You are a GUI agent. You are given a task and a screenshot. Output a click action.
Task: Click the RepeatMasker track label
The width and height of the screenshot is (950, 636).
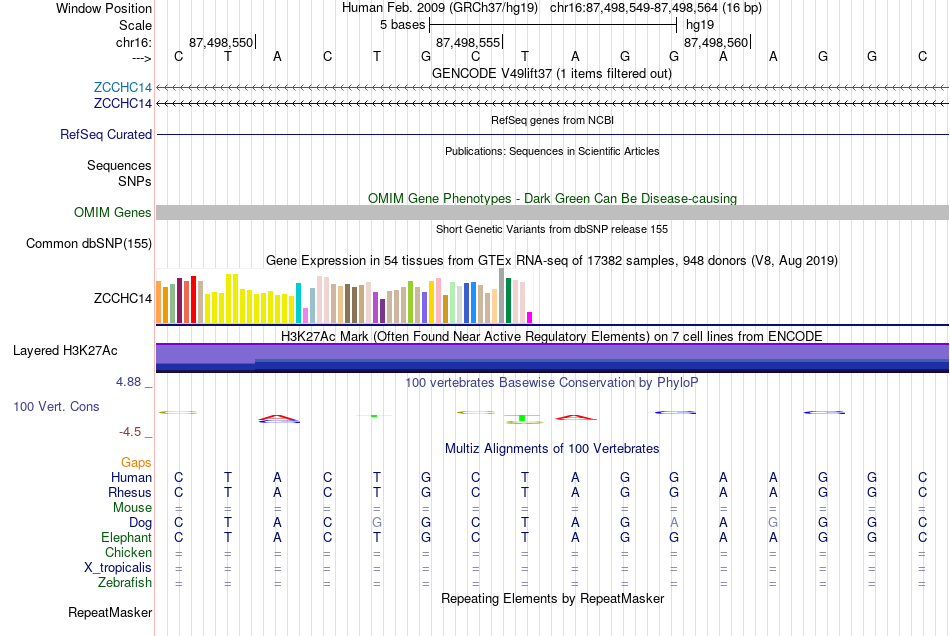[110, 612]
